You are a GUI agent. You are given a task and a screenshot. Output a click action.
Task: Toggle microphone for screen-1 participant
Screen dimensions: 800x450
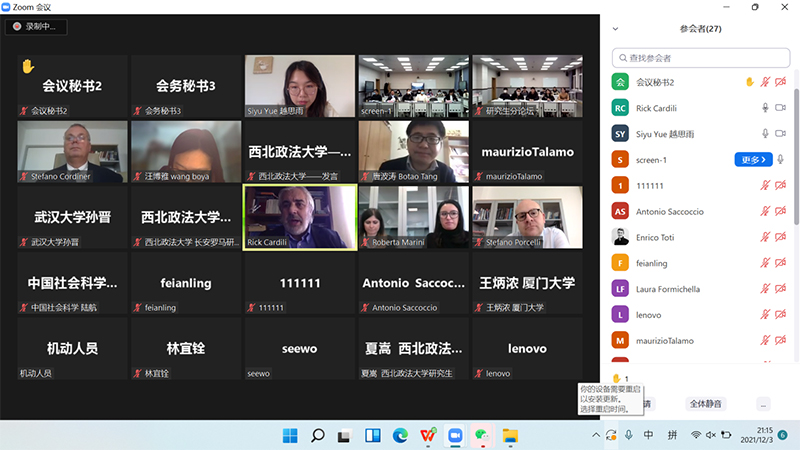click(781, 159)
